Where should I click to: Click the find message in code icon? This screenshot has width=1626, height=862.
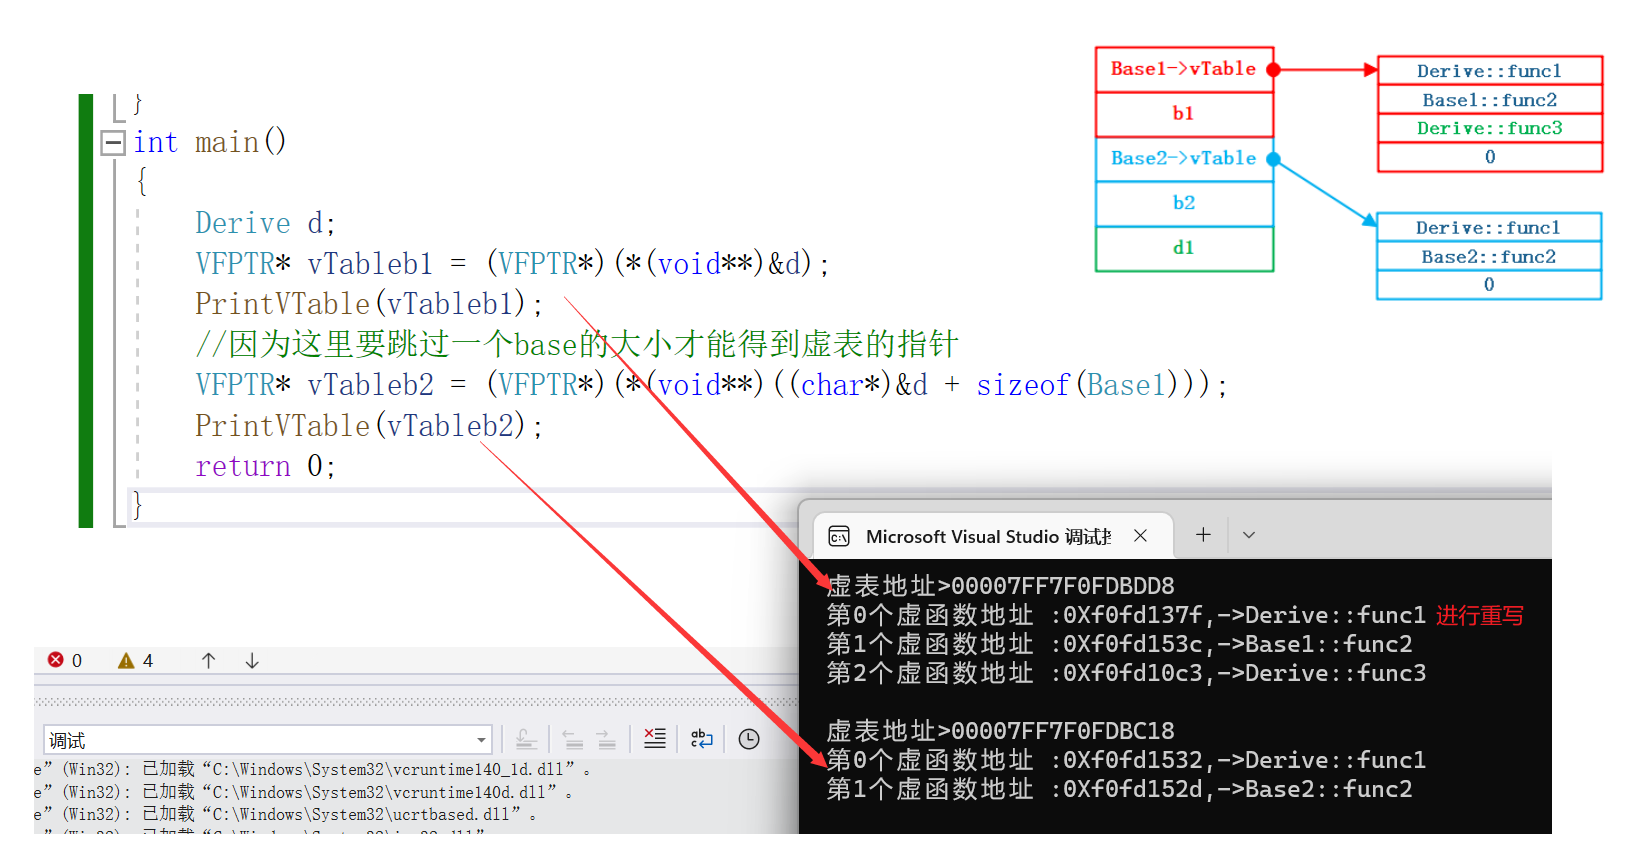(x=526, y=739)
